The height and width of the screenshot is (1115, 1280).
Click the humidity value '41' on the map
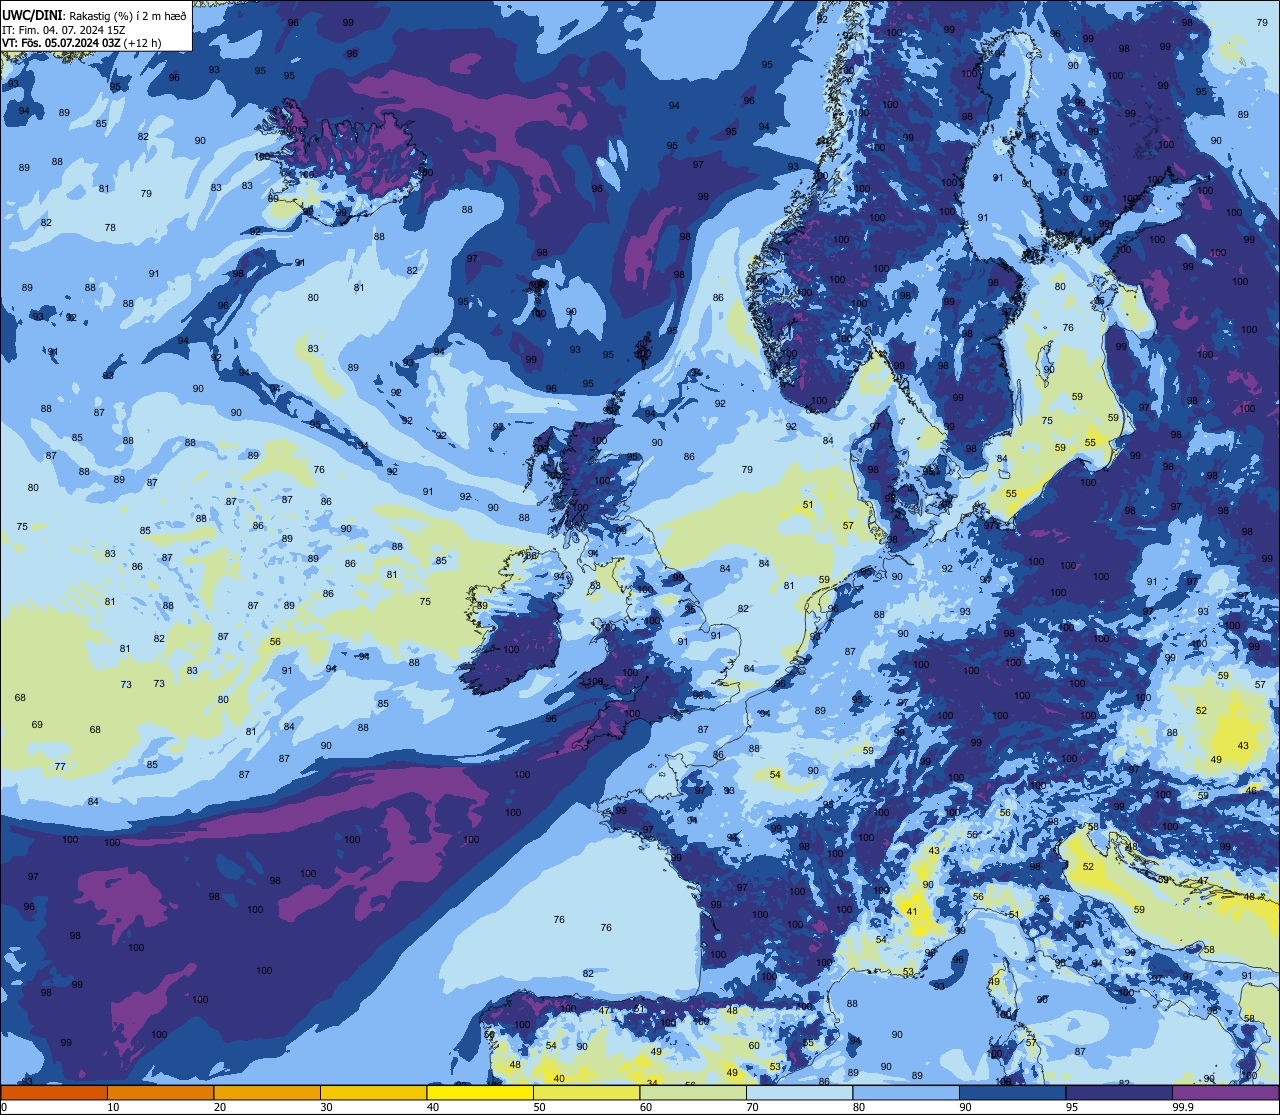911,912
